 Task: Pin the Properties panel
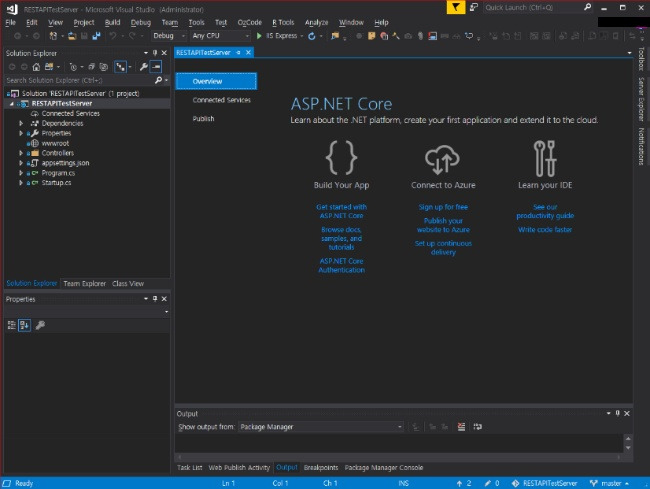pos(155,299)
